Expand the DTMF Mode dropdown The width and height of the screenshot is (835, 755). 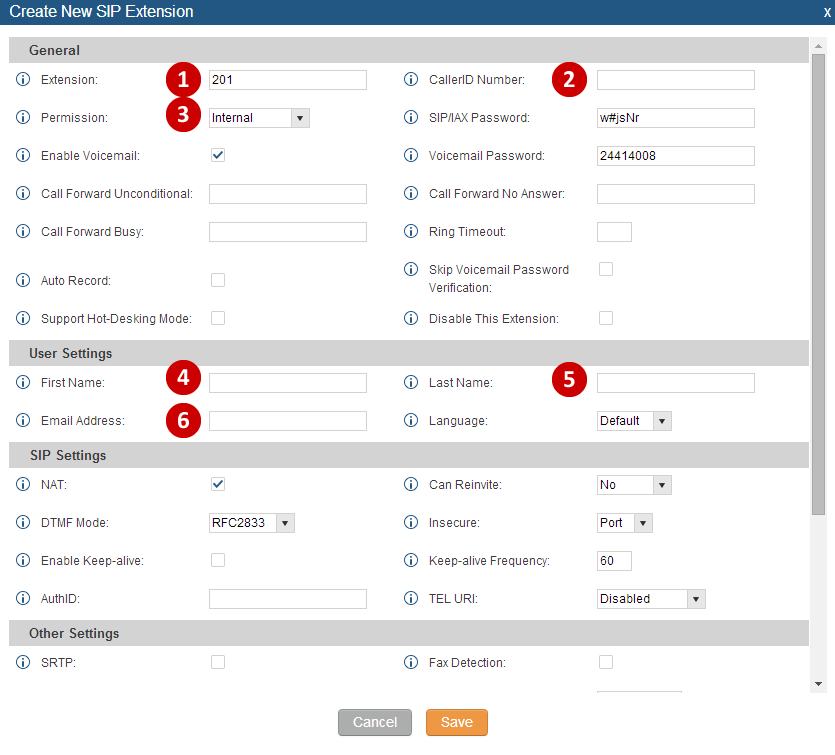pos(252,523)
